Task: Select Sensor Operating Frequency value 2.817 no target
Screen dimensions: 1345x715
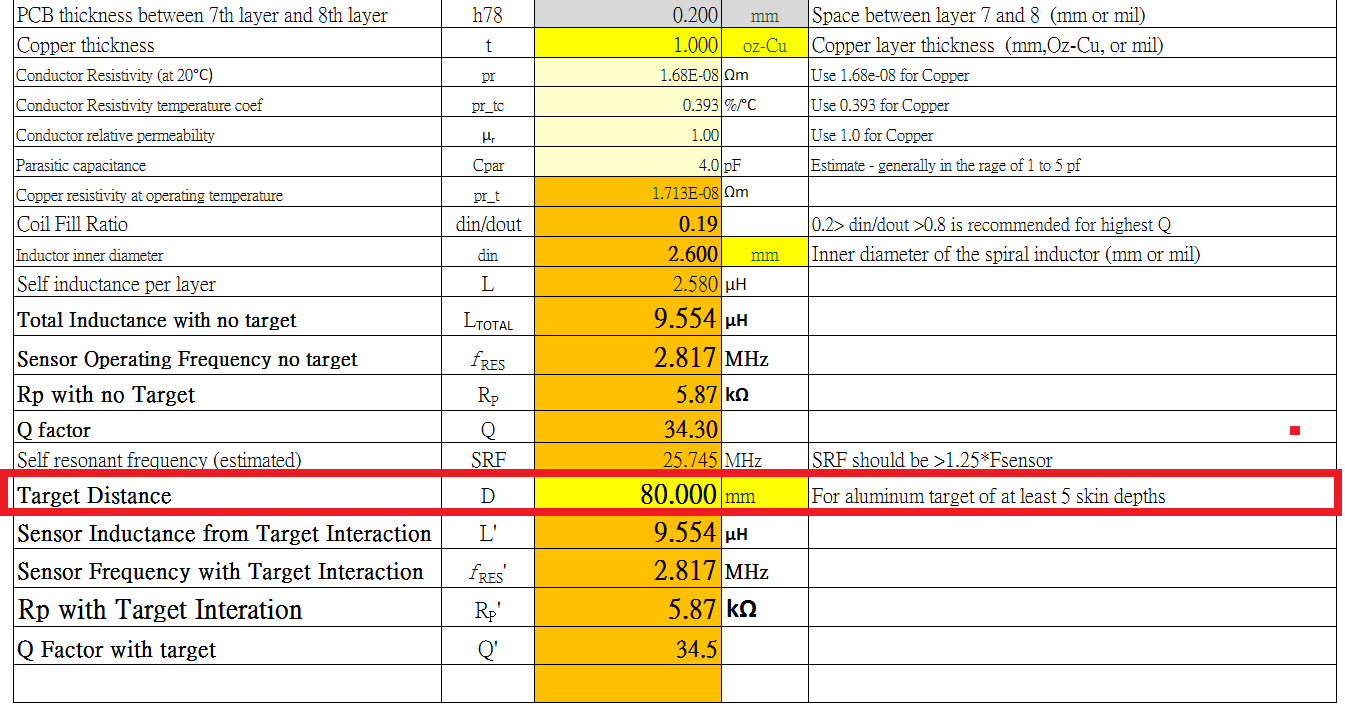Action: pyautogui.click(x=628, y=357)
